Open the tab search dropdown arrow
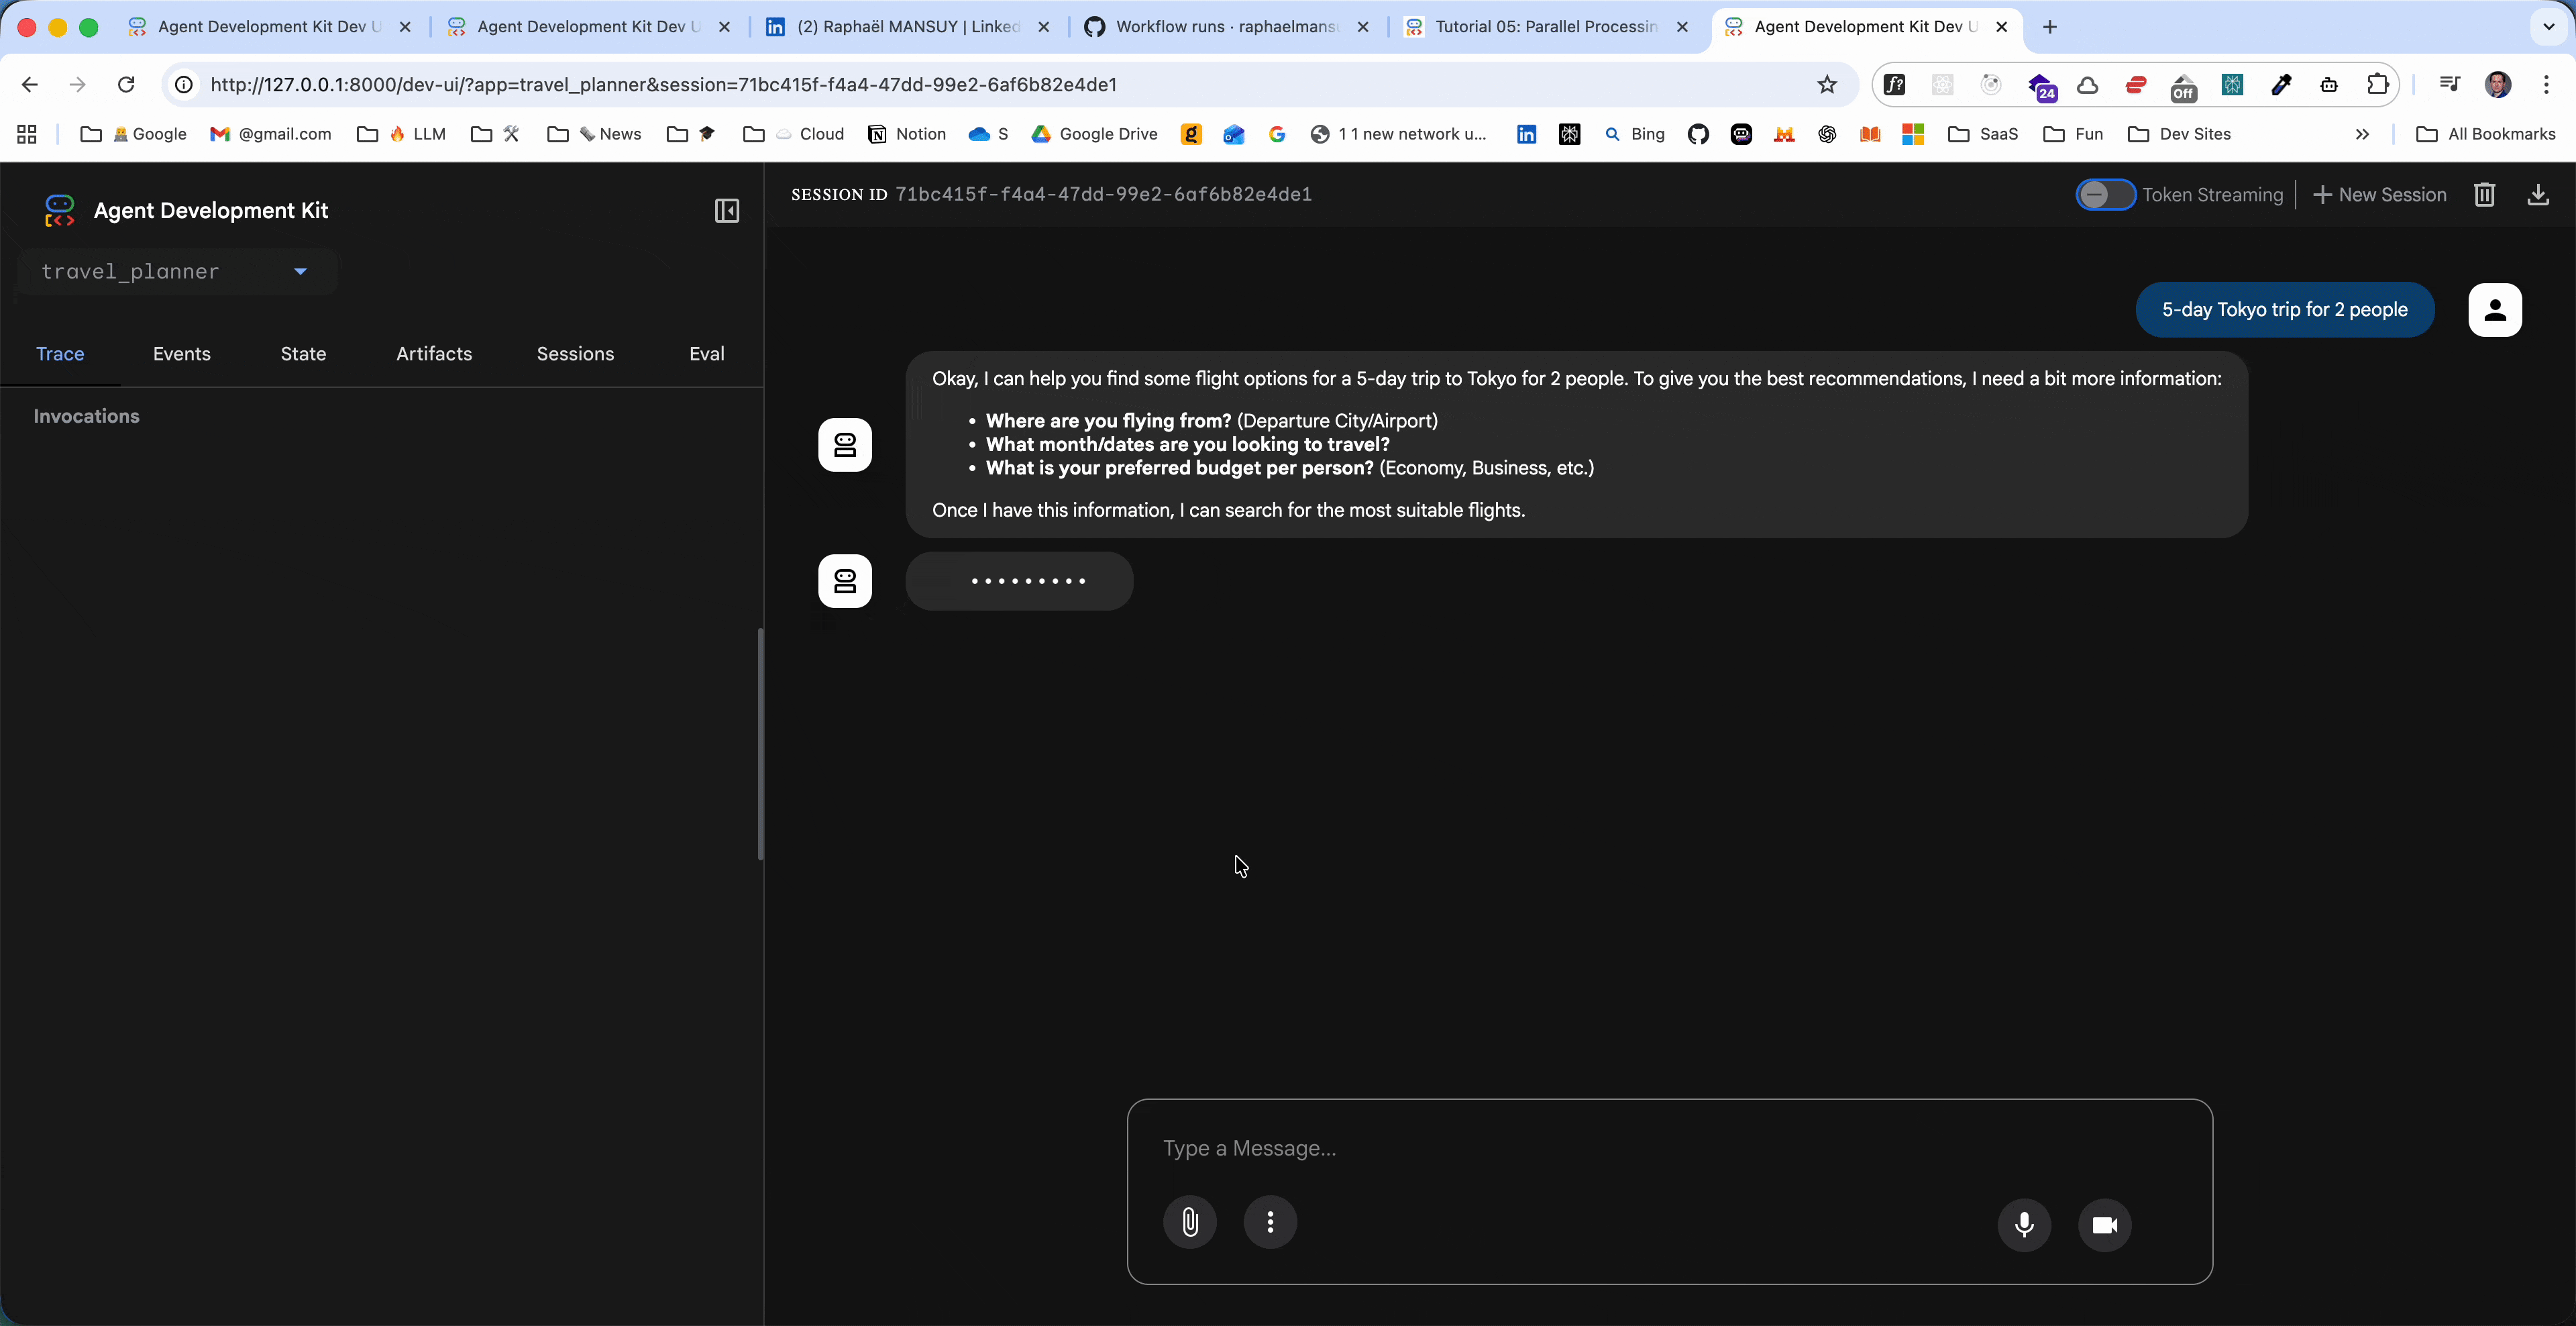The image size is (2576, 1326). pos(2549,27)
